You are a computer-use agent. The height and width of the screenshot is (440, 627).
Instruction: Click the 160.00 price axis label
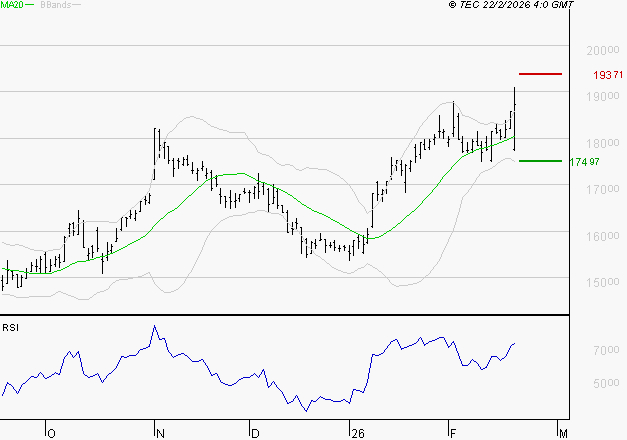pyautogui.click(x=603, y=236)
